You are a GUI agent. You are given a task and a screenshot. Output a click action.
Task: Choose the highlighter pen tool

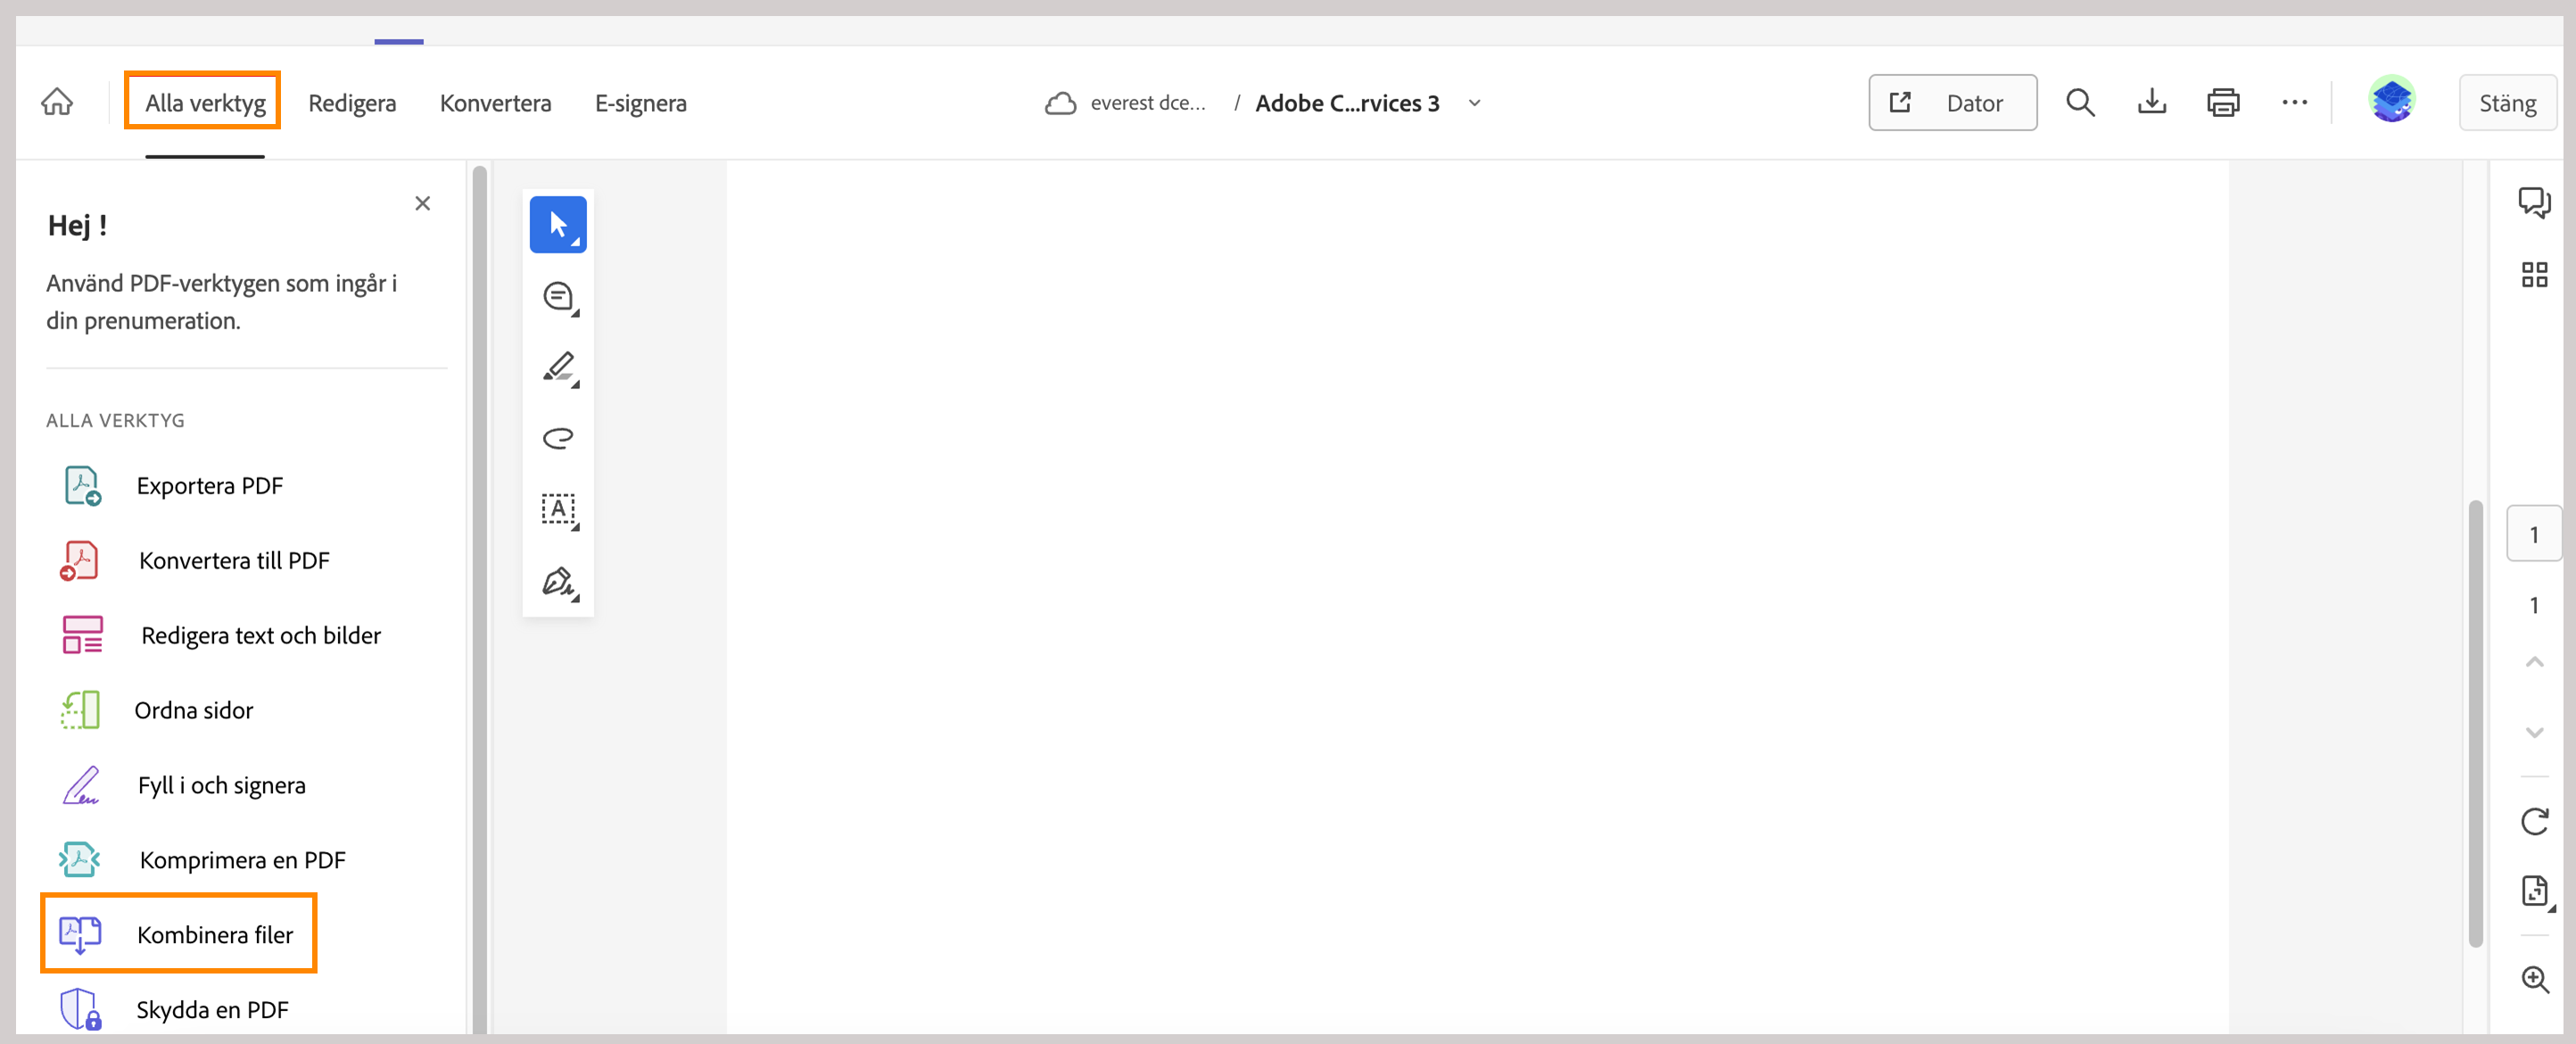558,368
